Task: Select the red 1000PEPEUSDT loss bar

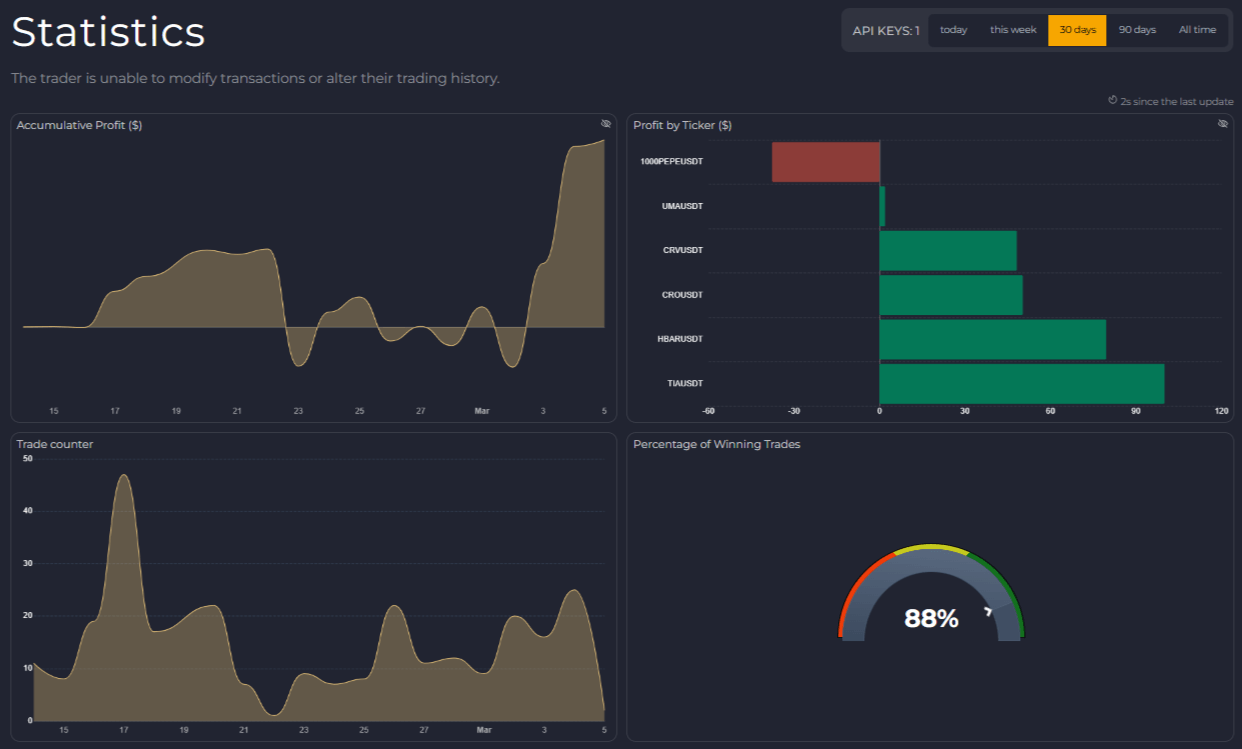Action: pos(826,162)
